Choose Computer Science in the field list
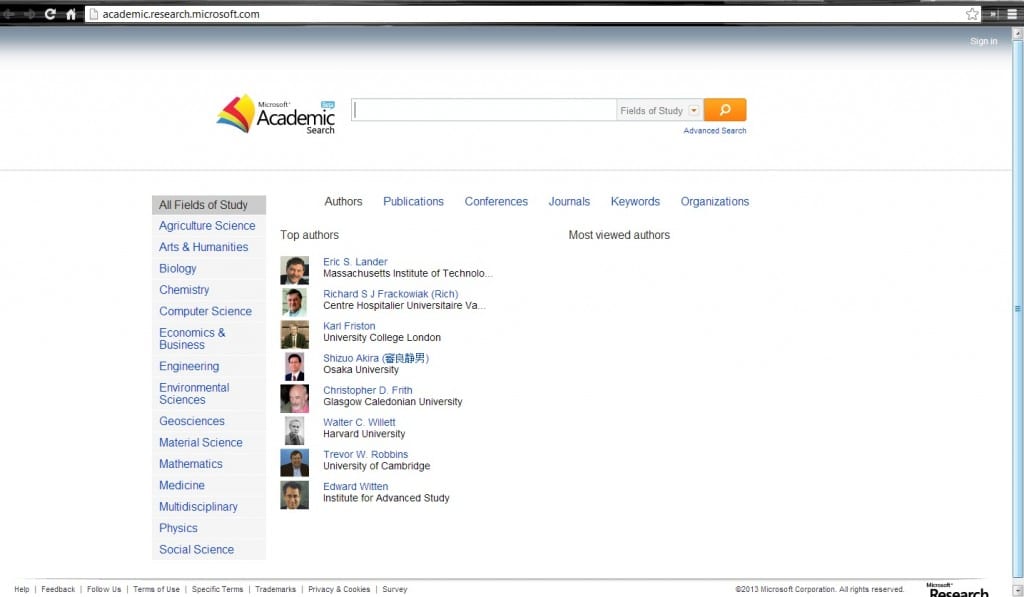Screen dimensions: 1024x597 [x=205, y=312]
